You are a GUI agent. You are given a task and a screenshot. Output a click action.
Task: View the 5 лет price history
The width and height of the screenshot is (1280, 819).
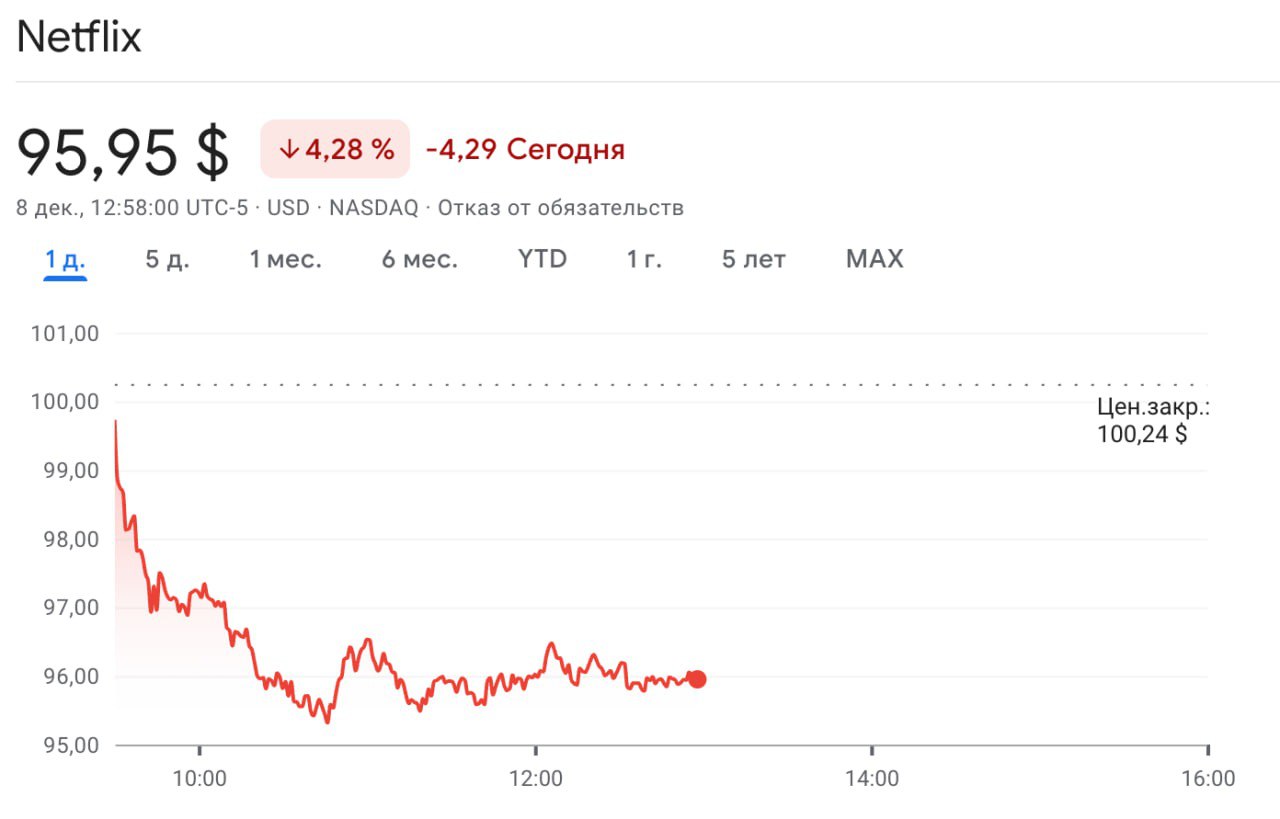753,260
